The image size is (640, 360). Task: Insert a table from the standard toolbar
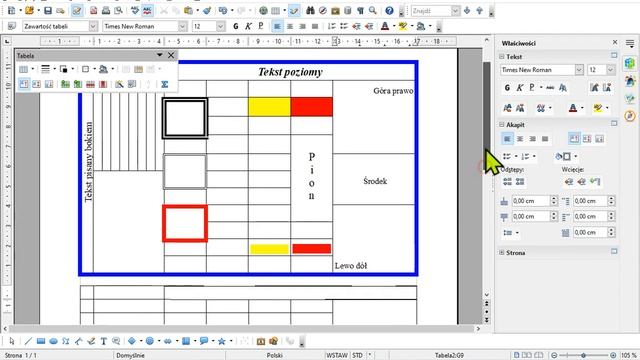(276, 11)
